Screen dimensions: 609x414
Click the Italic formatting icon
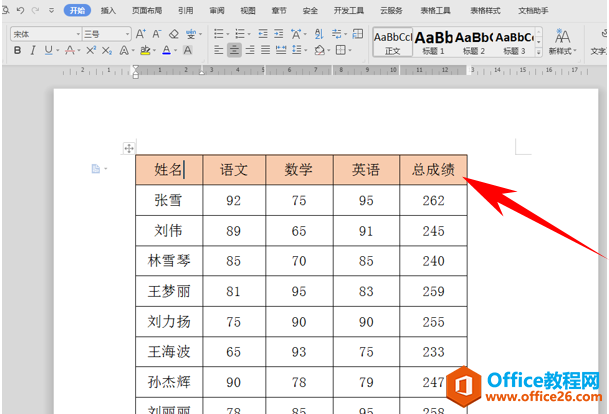[33, 50]
